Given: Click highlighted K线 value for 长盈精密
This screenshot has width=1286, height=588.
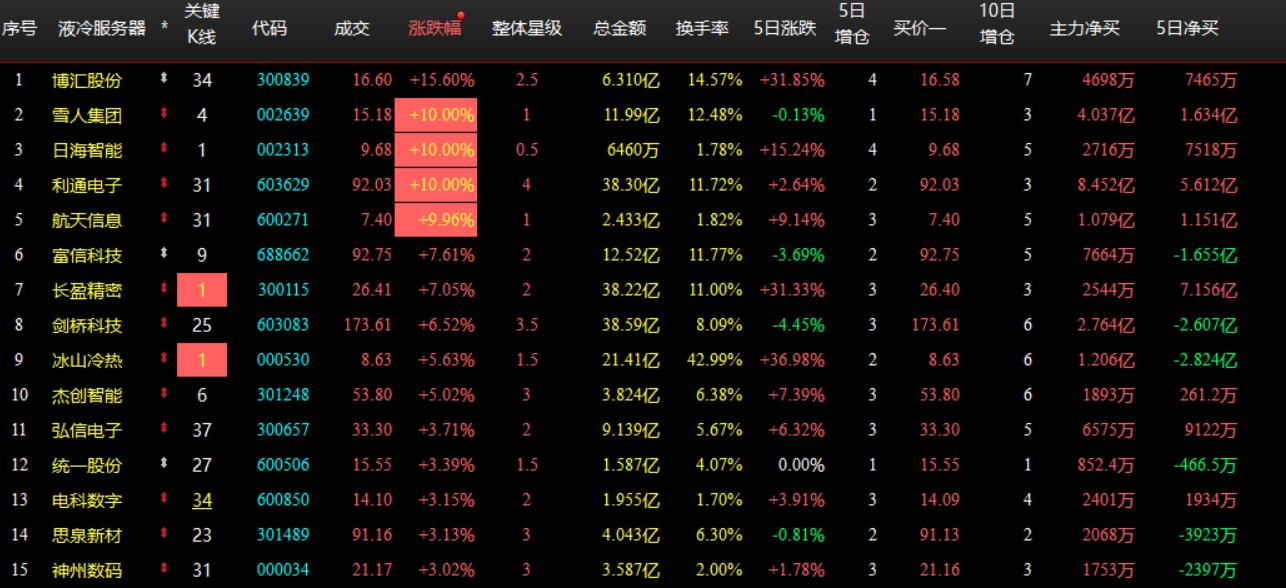Looking at the screenshot, I should 202,290.
